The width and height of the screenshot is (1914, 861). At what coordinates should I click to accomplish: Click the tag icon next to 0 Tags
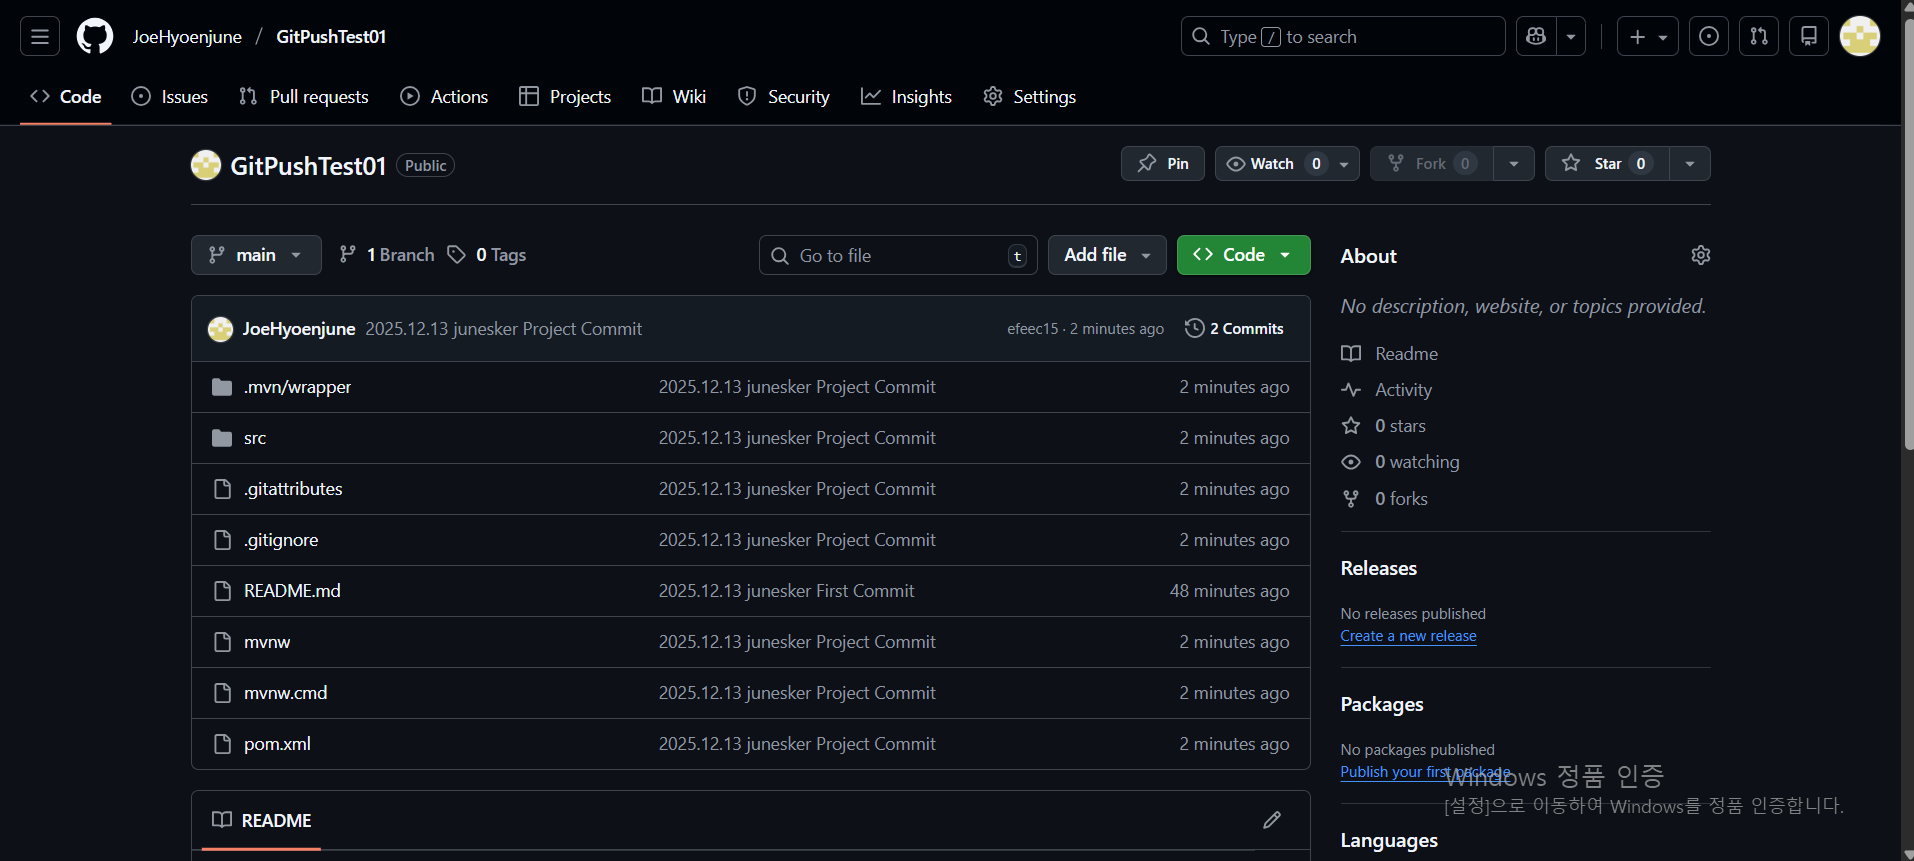click(x=457, y=255)
